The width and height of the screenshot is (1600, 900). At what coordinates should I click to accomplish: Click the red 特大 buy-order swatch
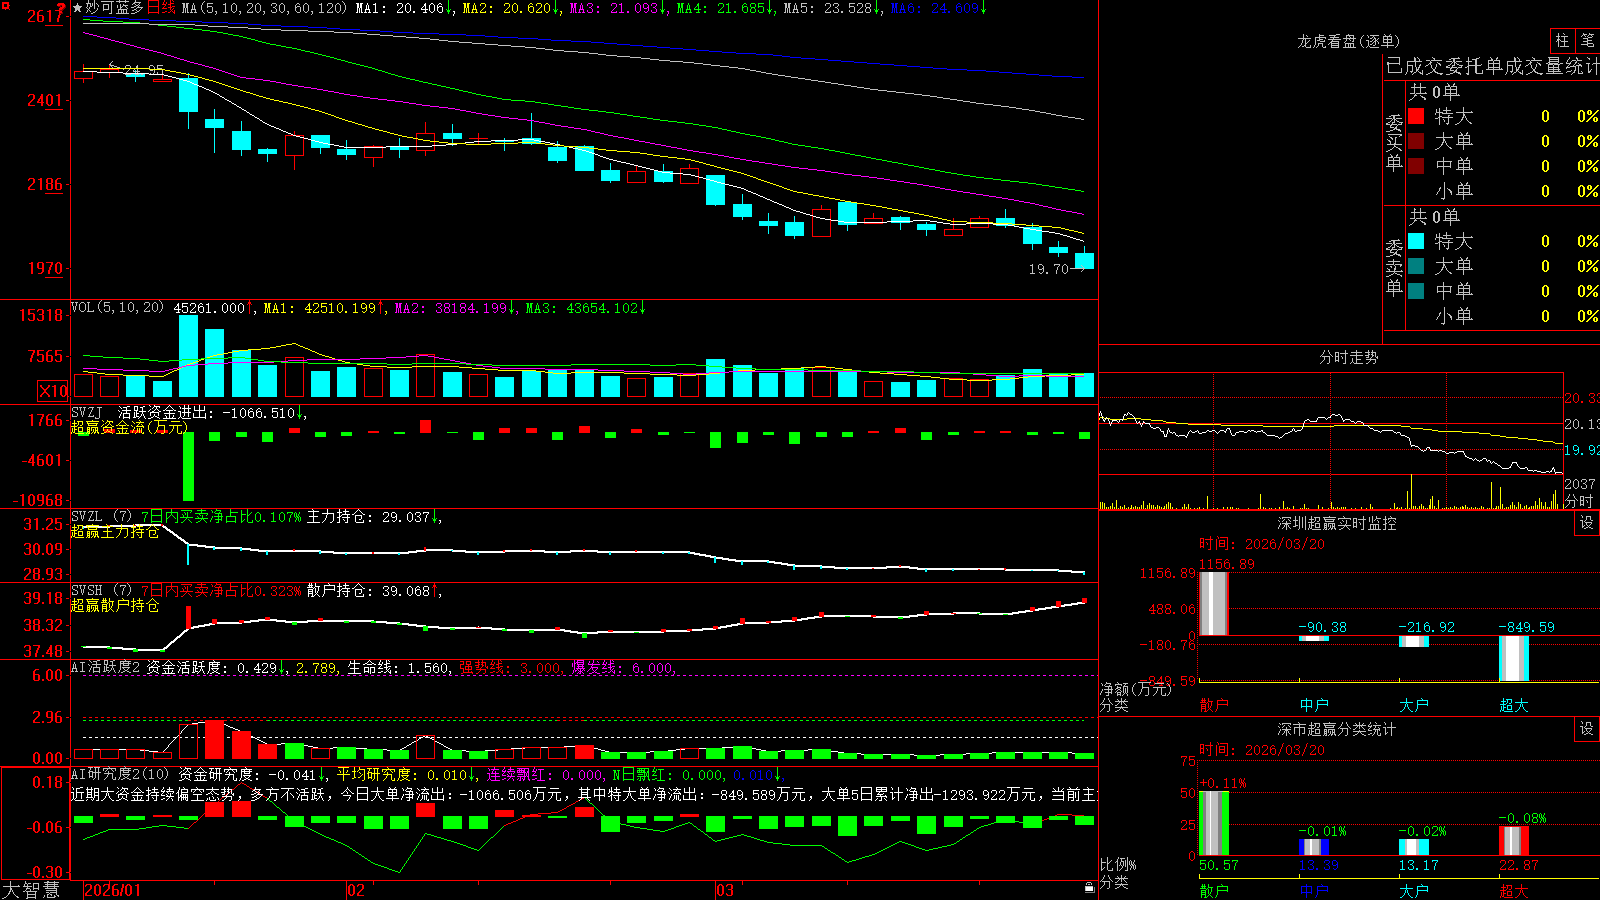point(1416,116)
